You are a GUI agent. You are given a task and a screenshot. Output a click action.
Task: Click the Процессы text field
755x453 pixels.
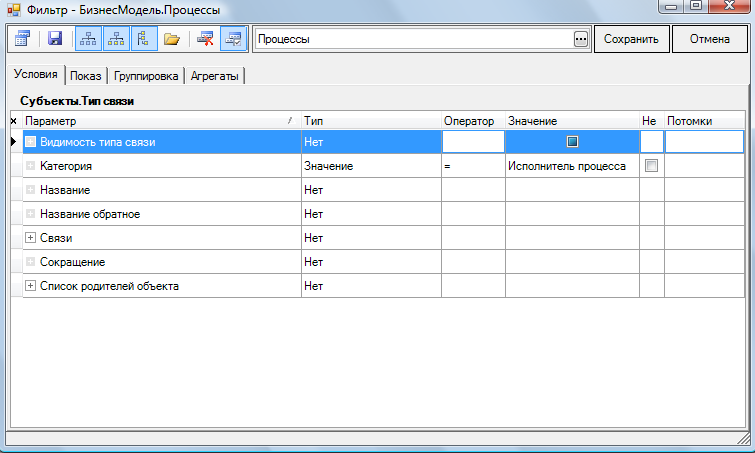click(x=412, y=39)
